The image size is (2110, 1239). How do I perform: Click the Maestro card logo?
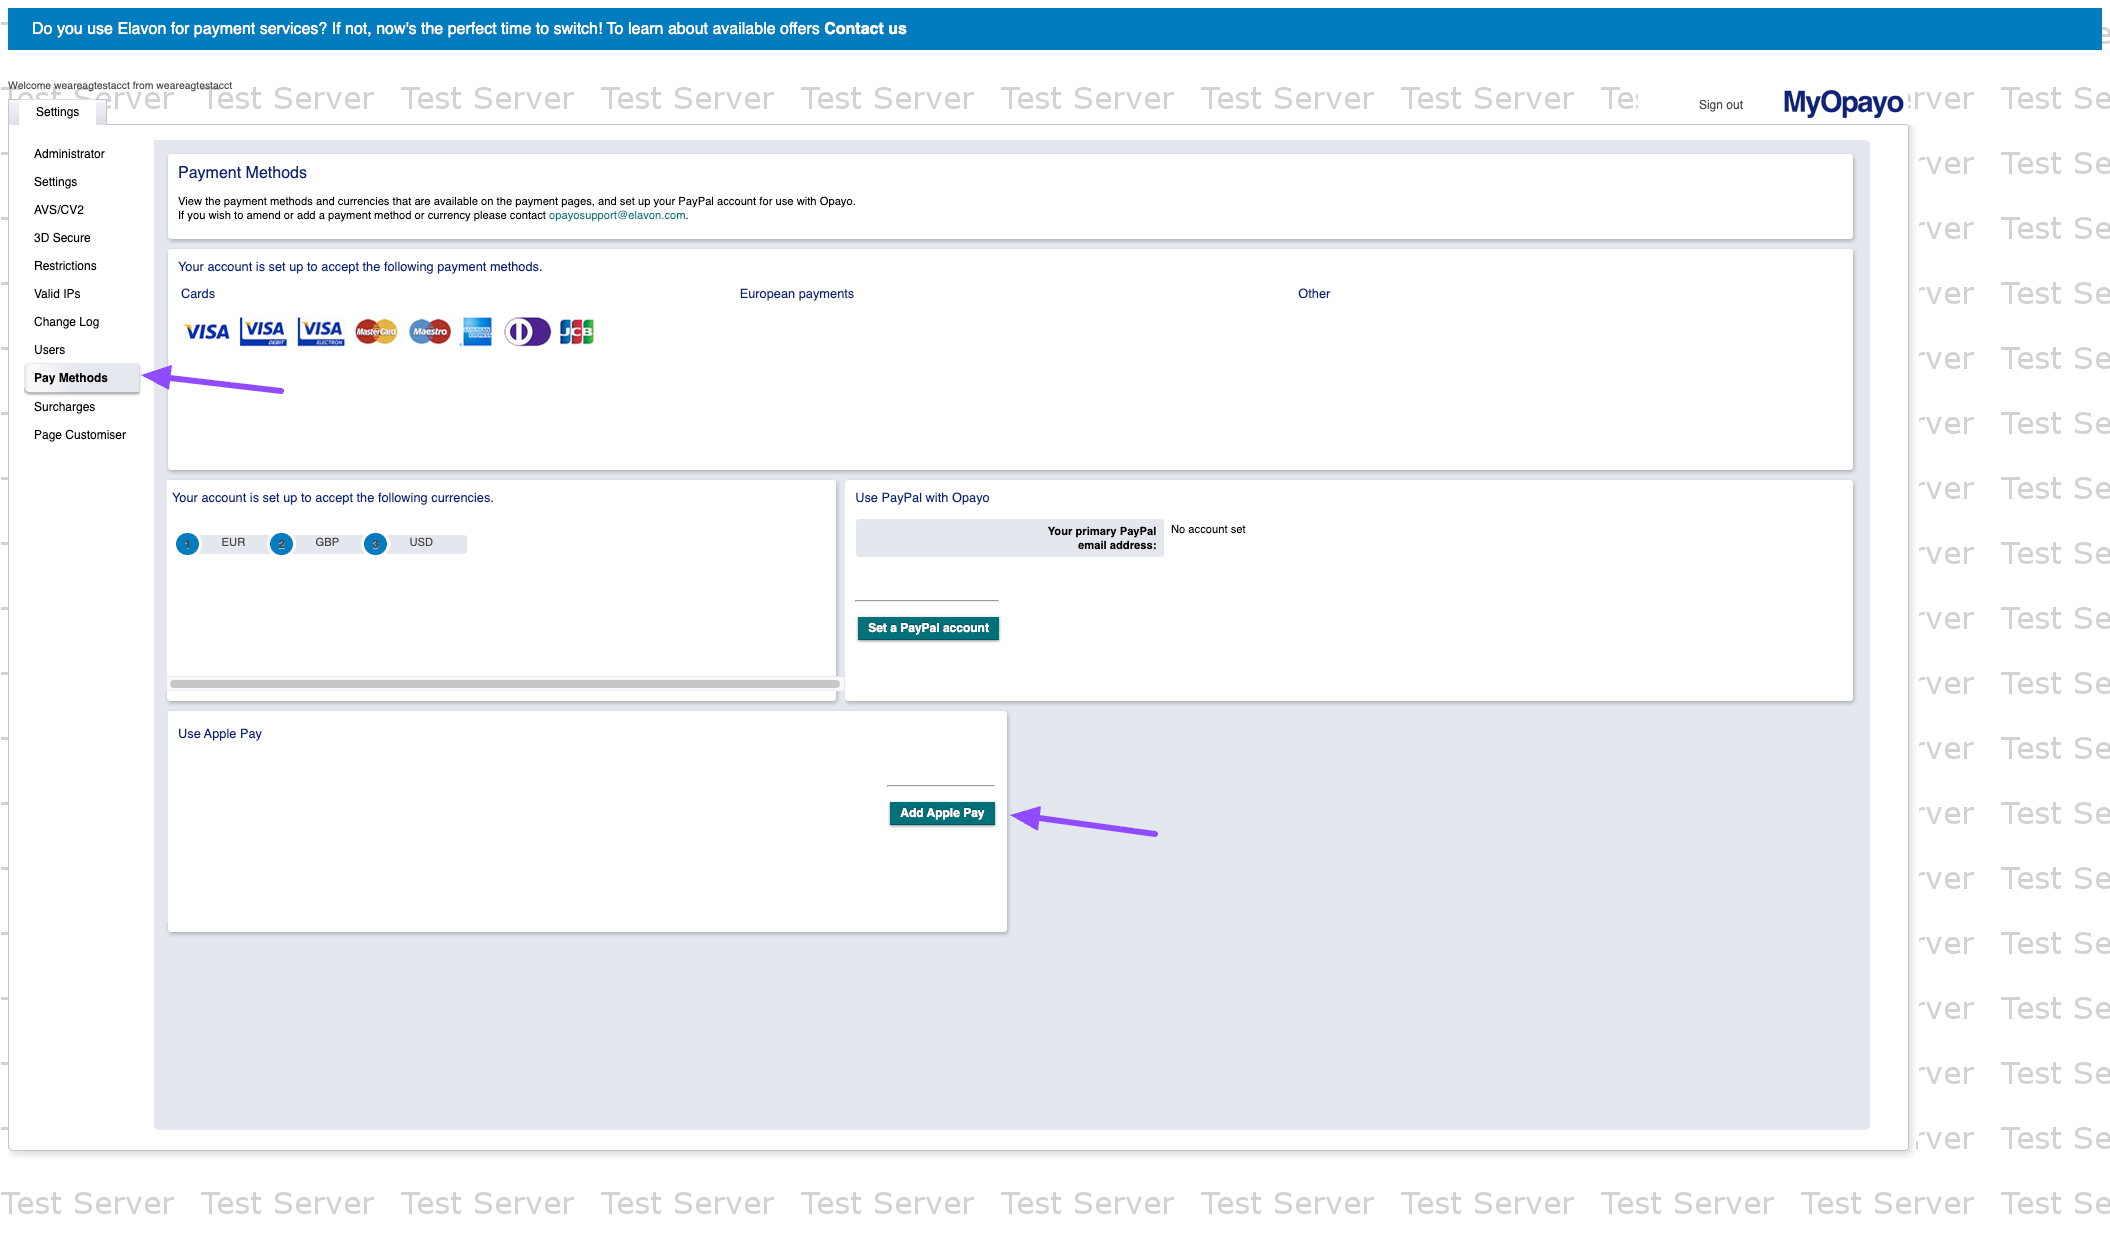430,332
